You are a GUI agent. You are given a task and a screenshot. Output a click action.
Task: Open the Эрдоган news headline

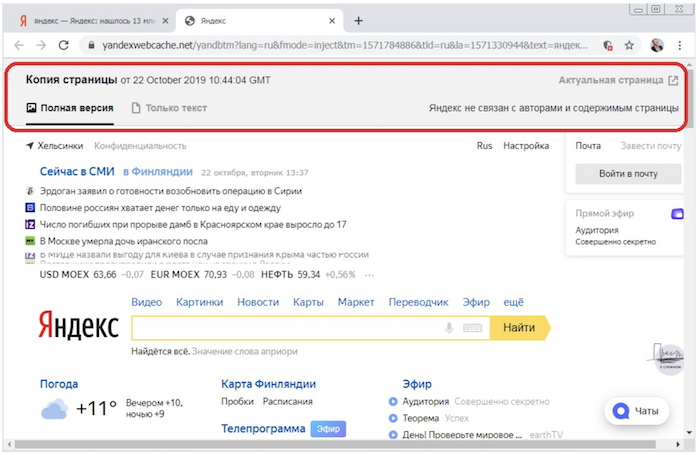171,191
